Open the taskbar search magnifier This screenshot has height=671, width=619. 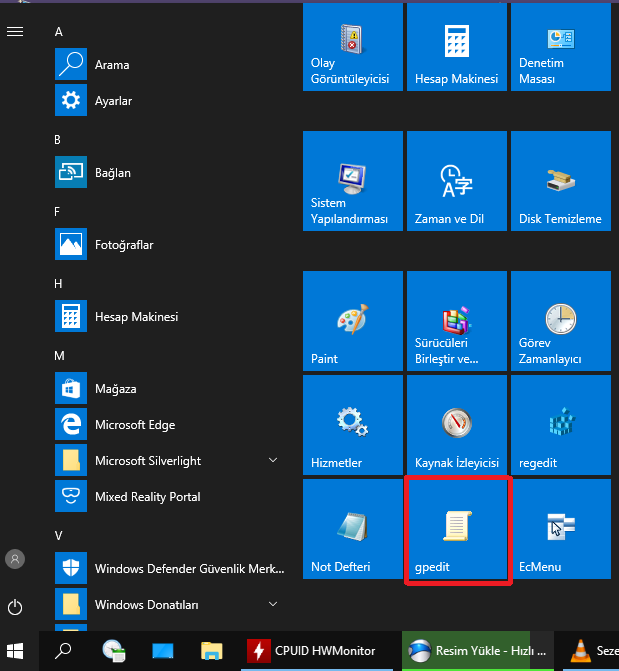point(63,651)
